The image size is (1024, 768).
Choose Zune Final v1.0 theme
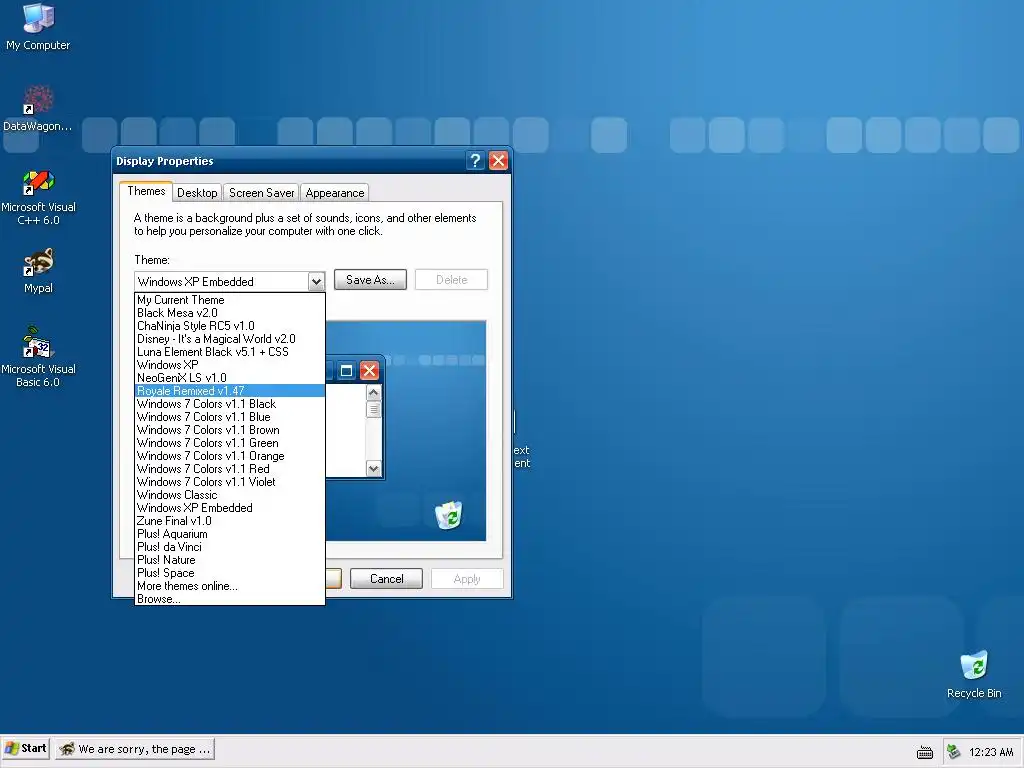[230, 521]
